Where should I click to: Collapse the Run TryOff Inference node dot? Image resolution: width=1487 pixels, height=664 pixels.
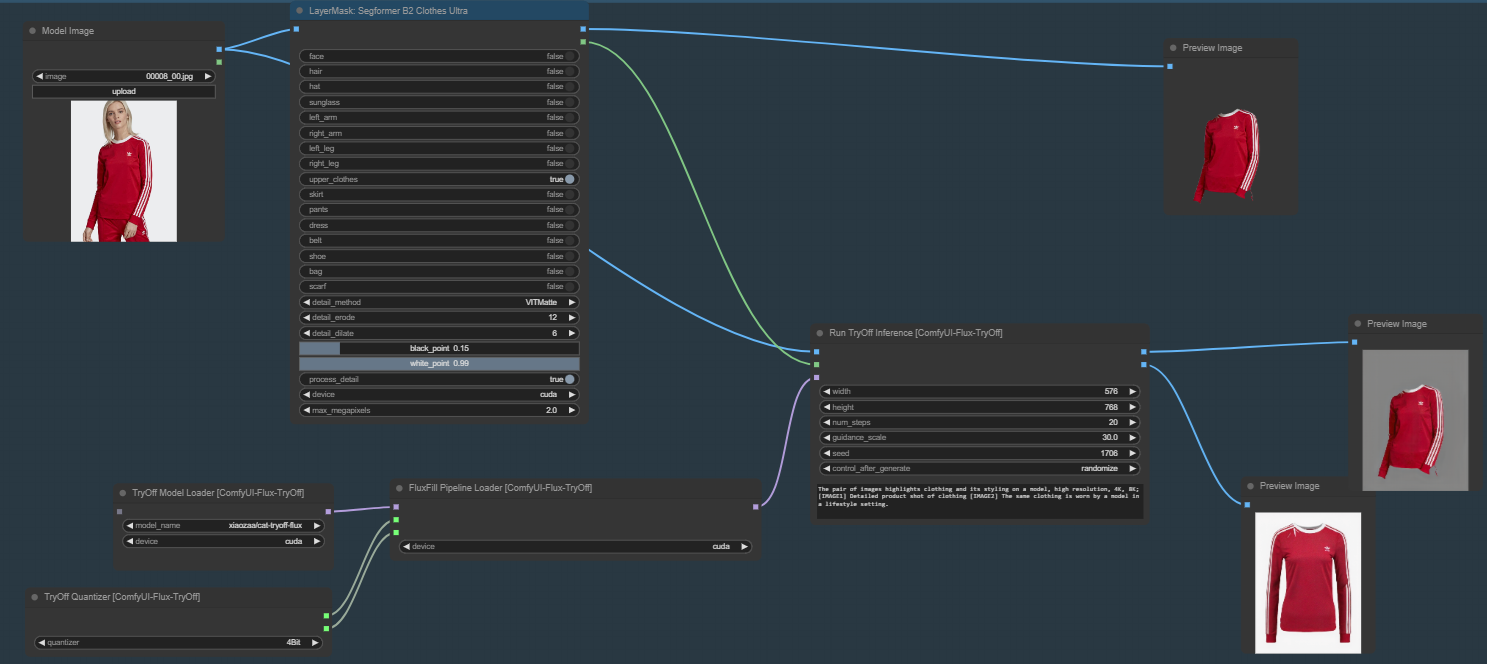click(821, 332)
